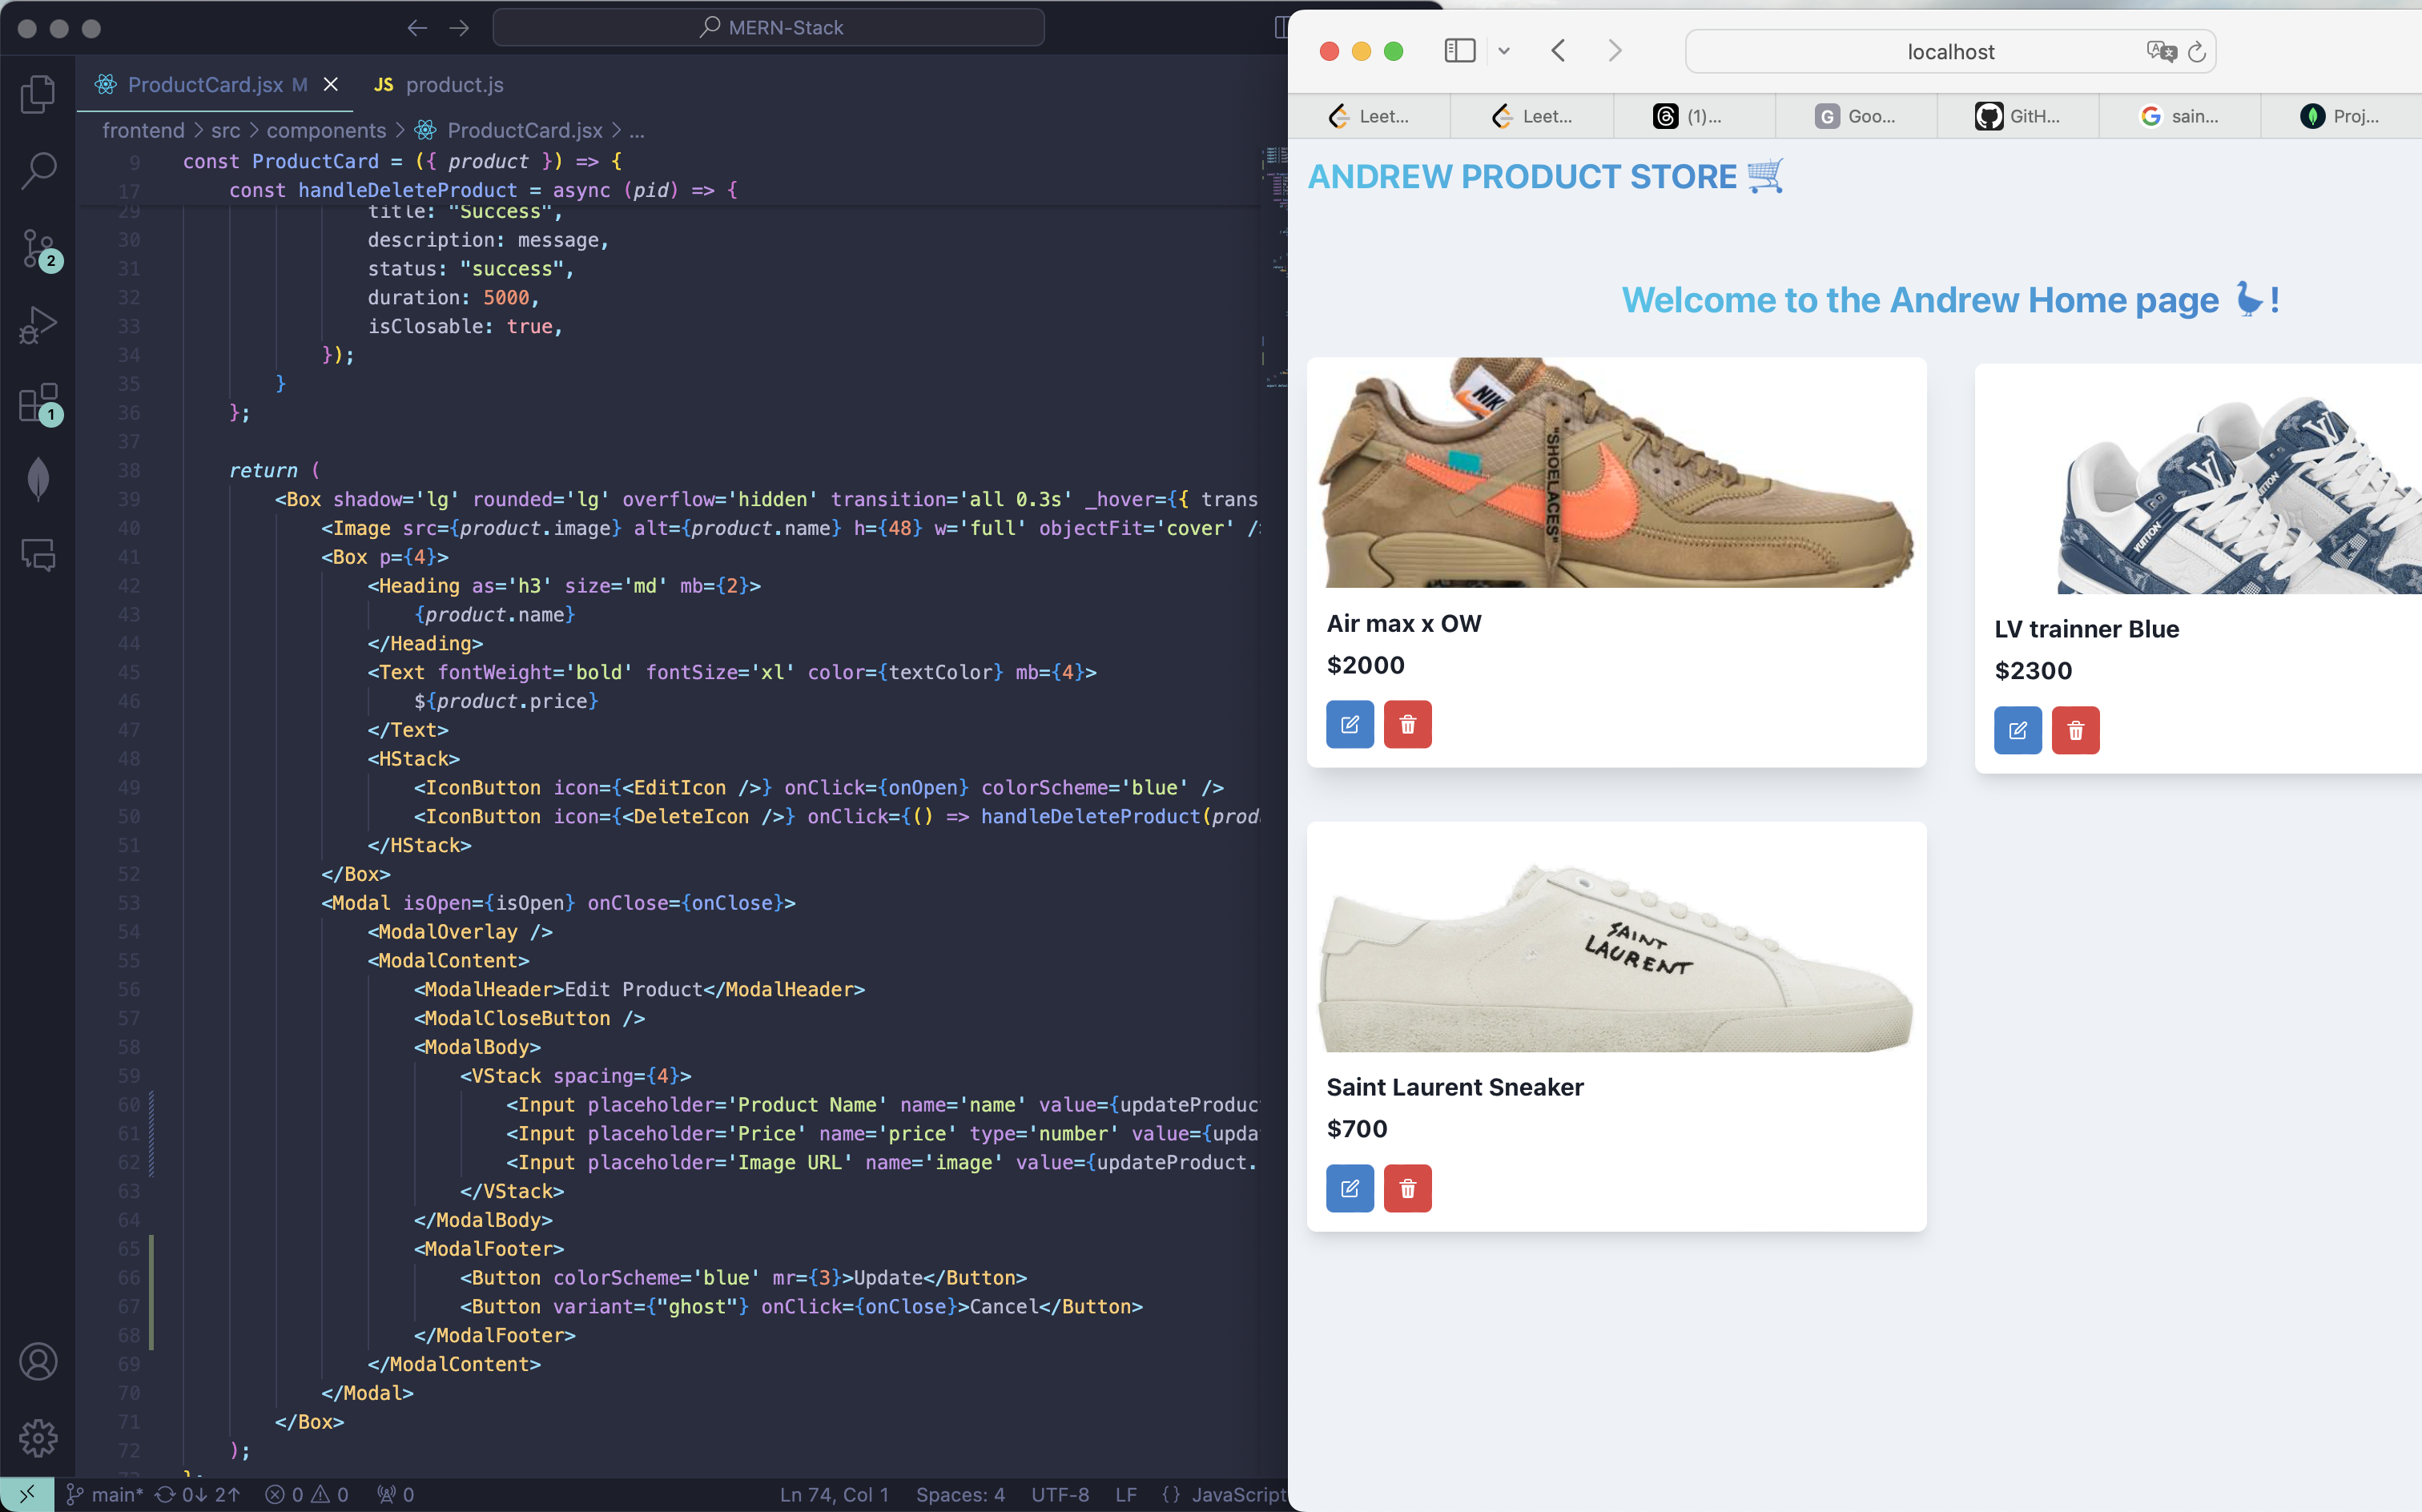Image resolution: width=2422 pixels, height=1512 pixels.
Task: Click the main* git branch in status bar
Action: pos(104,1494)
